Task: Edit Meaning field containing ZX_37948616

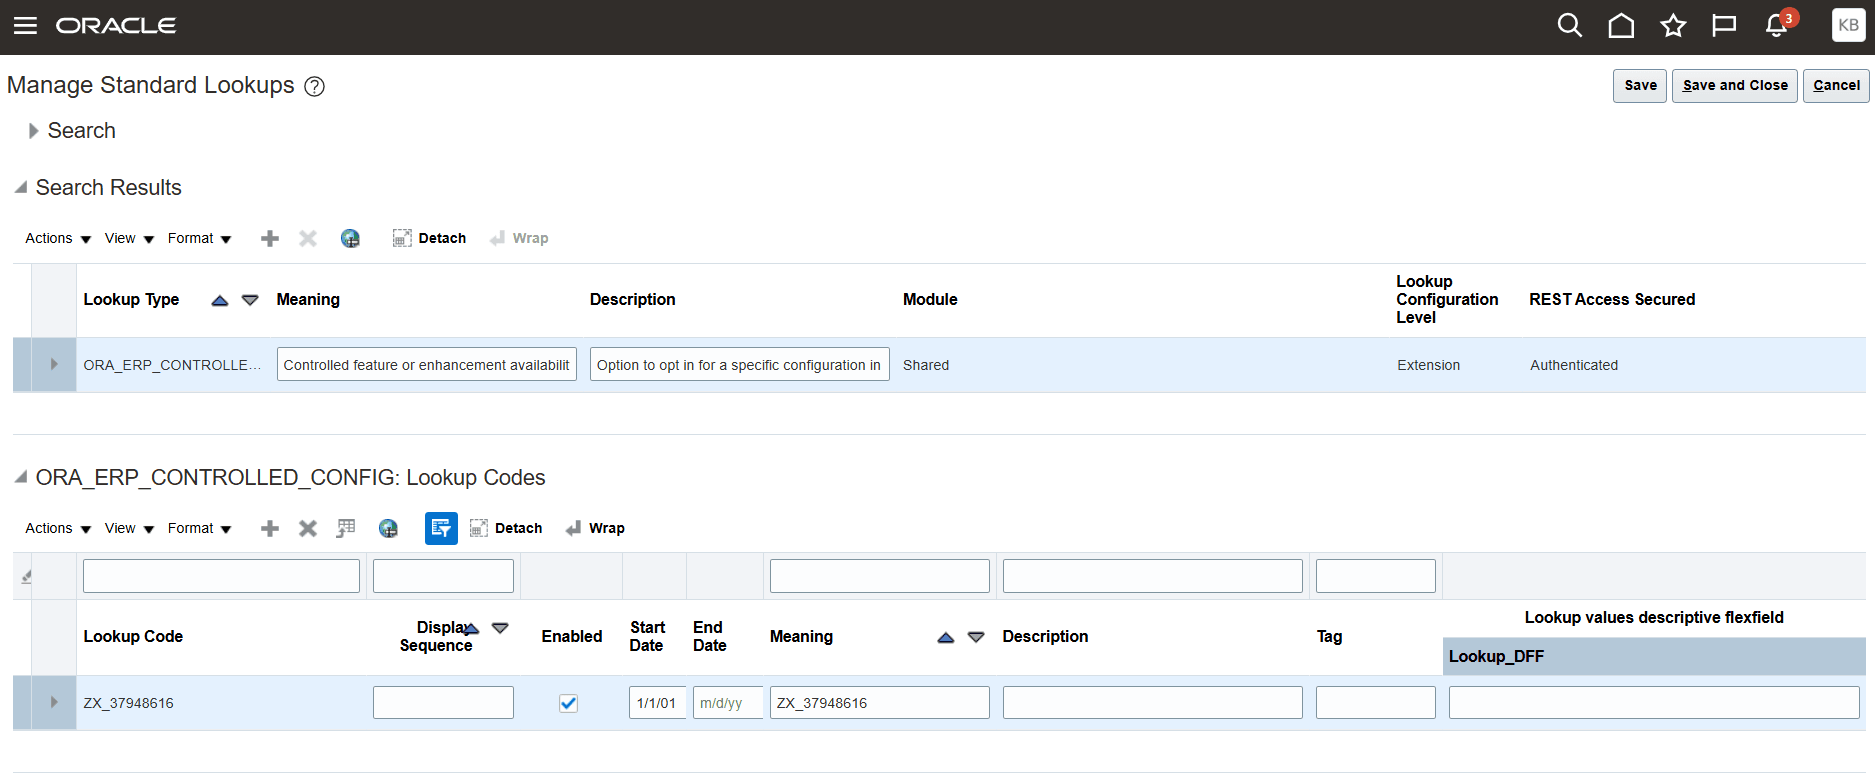Action: click(x=880, y=702)
